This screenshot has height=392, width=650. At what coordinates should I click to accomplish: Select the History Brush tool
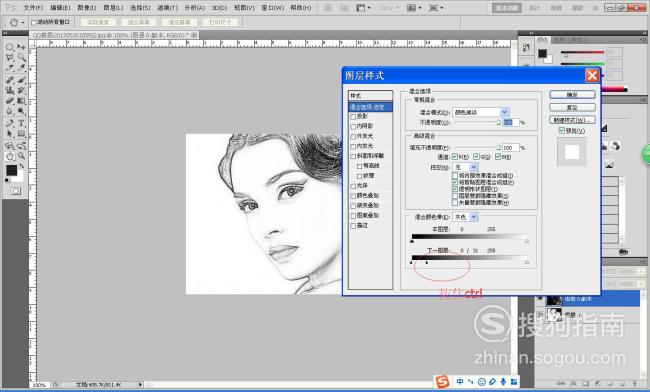click(x=21, y=90)
